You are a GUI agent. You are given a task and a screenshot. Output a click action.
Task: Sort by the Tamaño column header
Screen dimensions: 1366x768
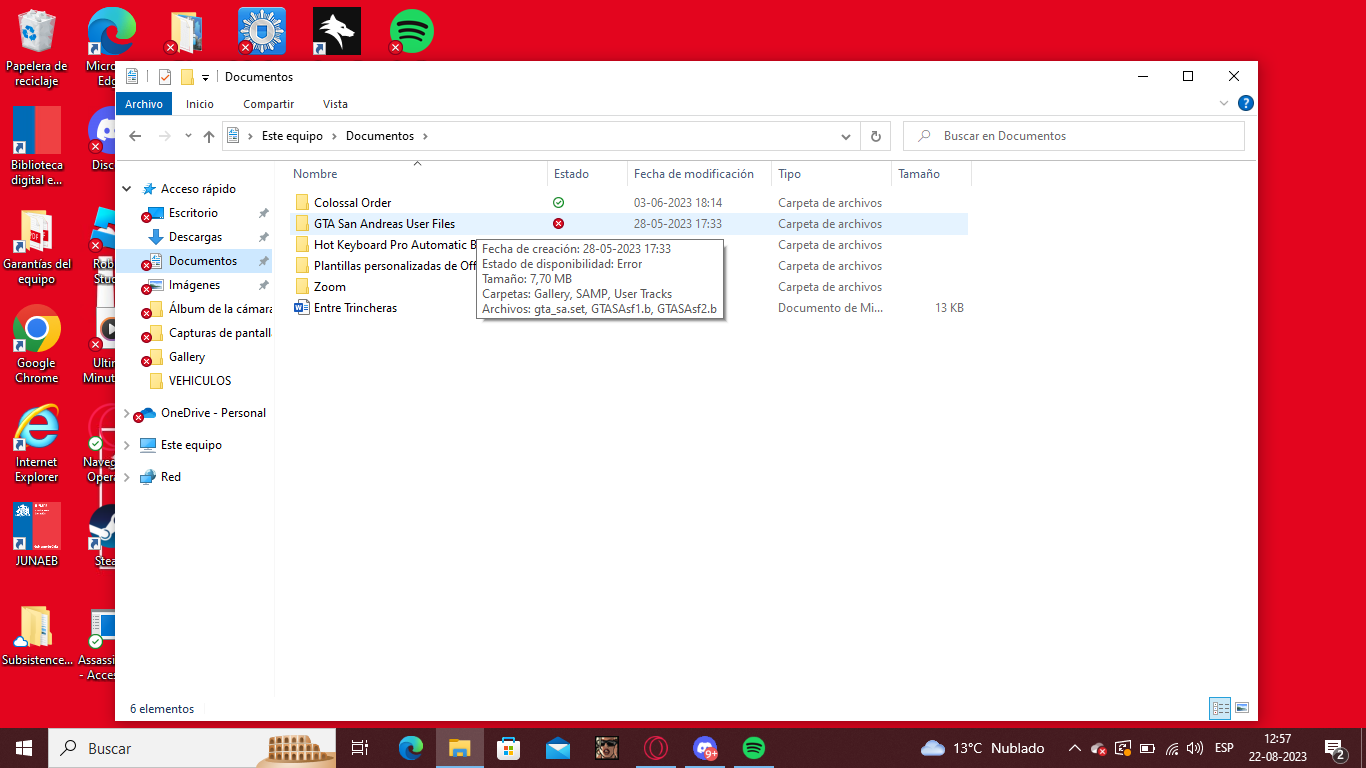tap(919, 174)
